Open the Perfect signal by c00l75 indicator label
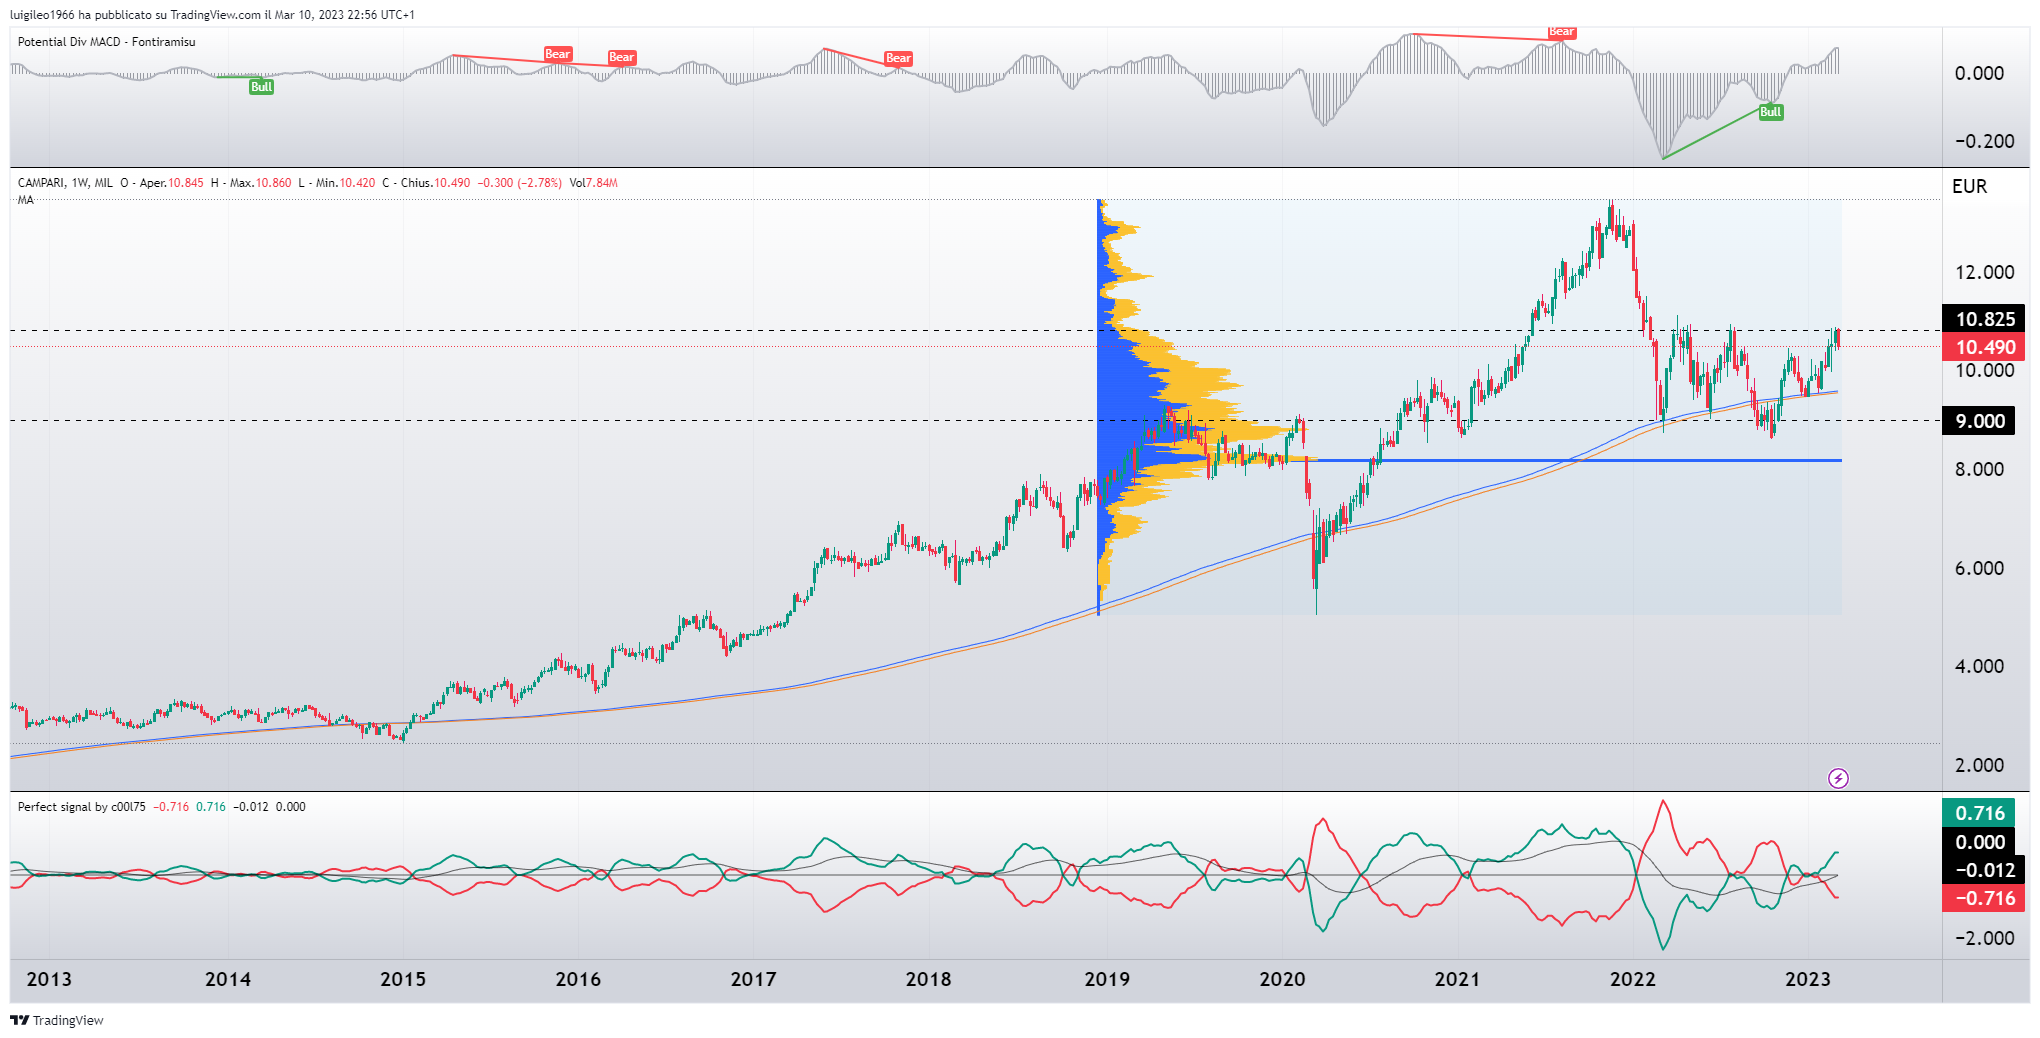The width and height of the screenshot is (2040, 1038). (82, 807)
